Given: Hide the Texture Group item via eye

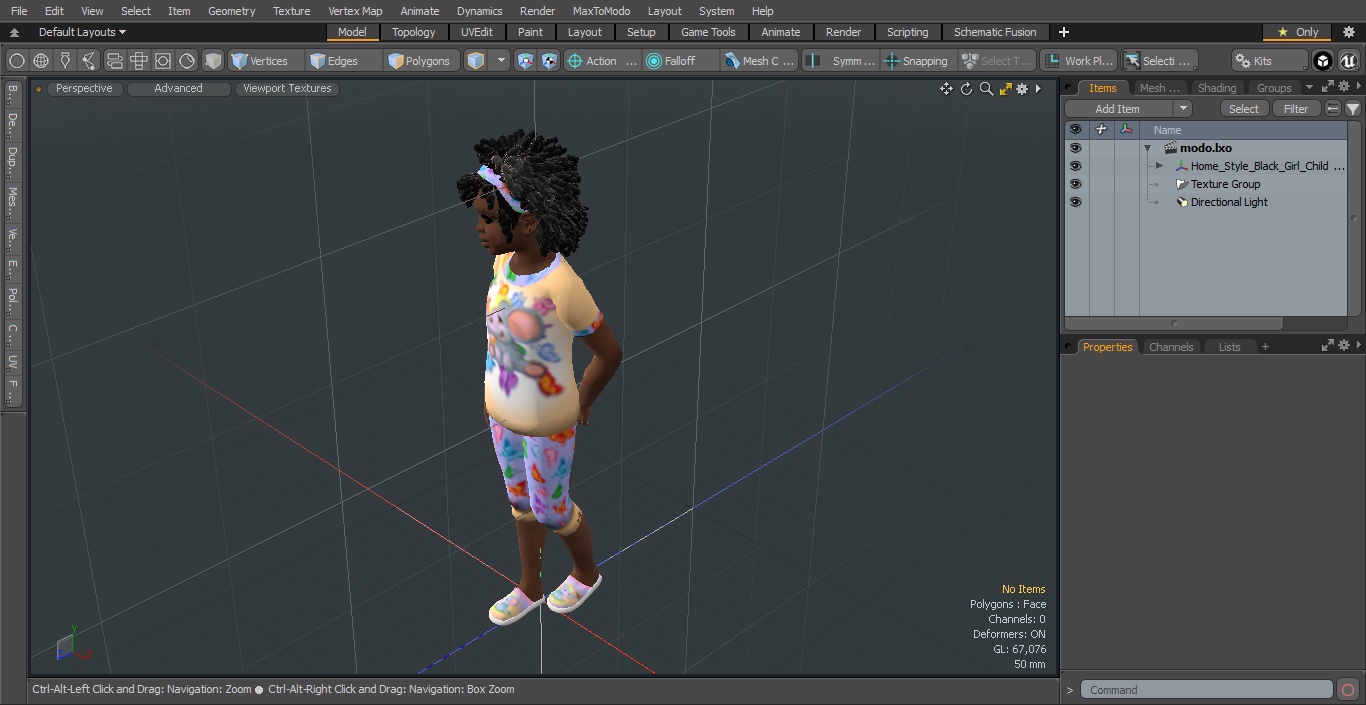Looking at the screenshot, I should point(1075,184).
